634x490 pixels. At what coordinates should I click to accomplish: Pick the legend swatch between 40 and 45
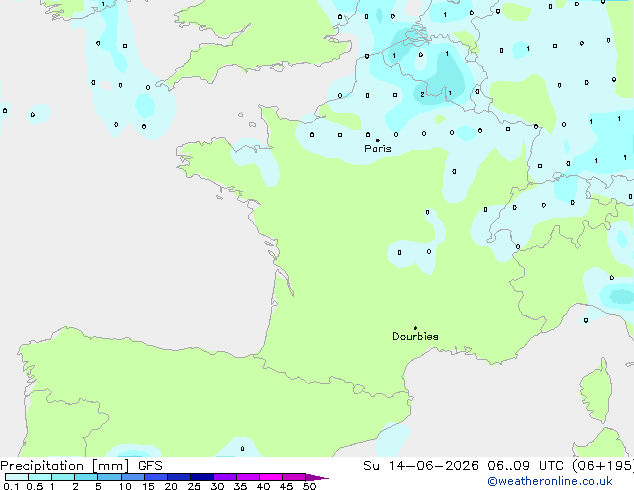[x=271, y=477]
